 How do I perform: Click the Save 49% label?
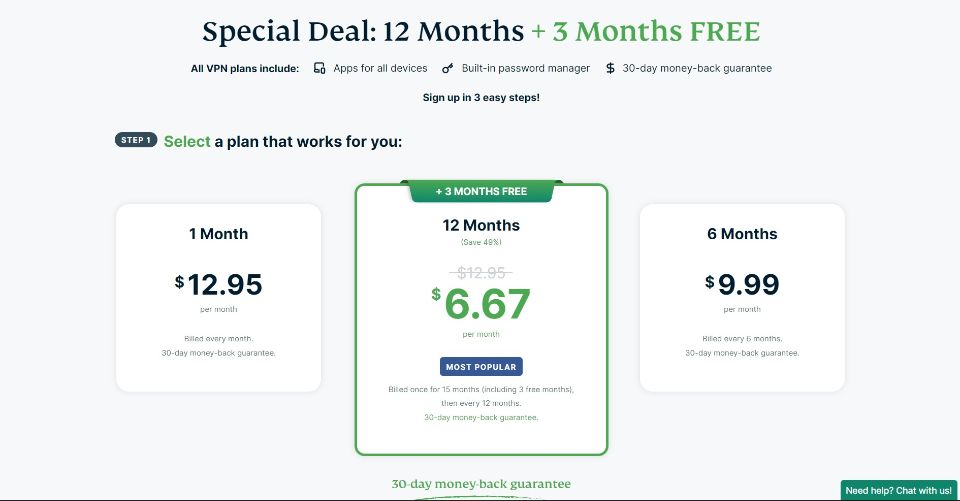pos(481,242)
